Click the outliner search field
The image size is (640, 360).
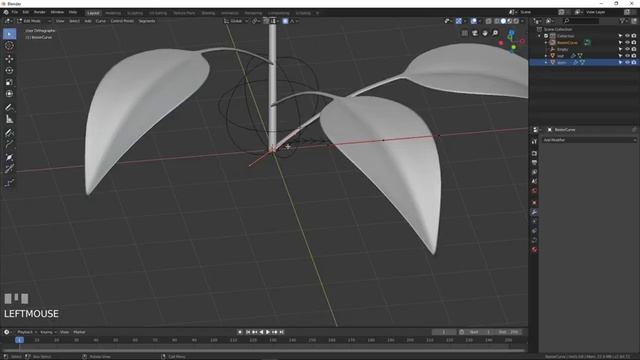tap(581, 21)
